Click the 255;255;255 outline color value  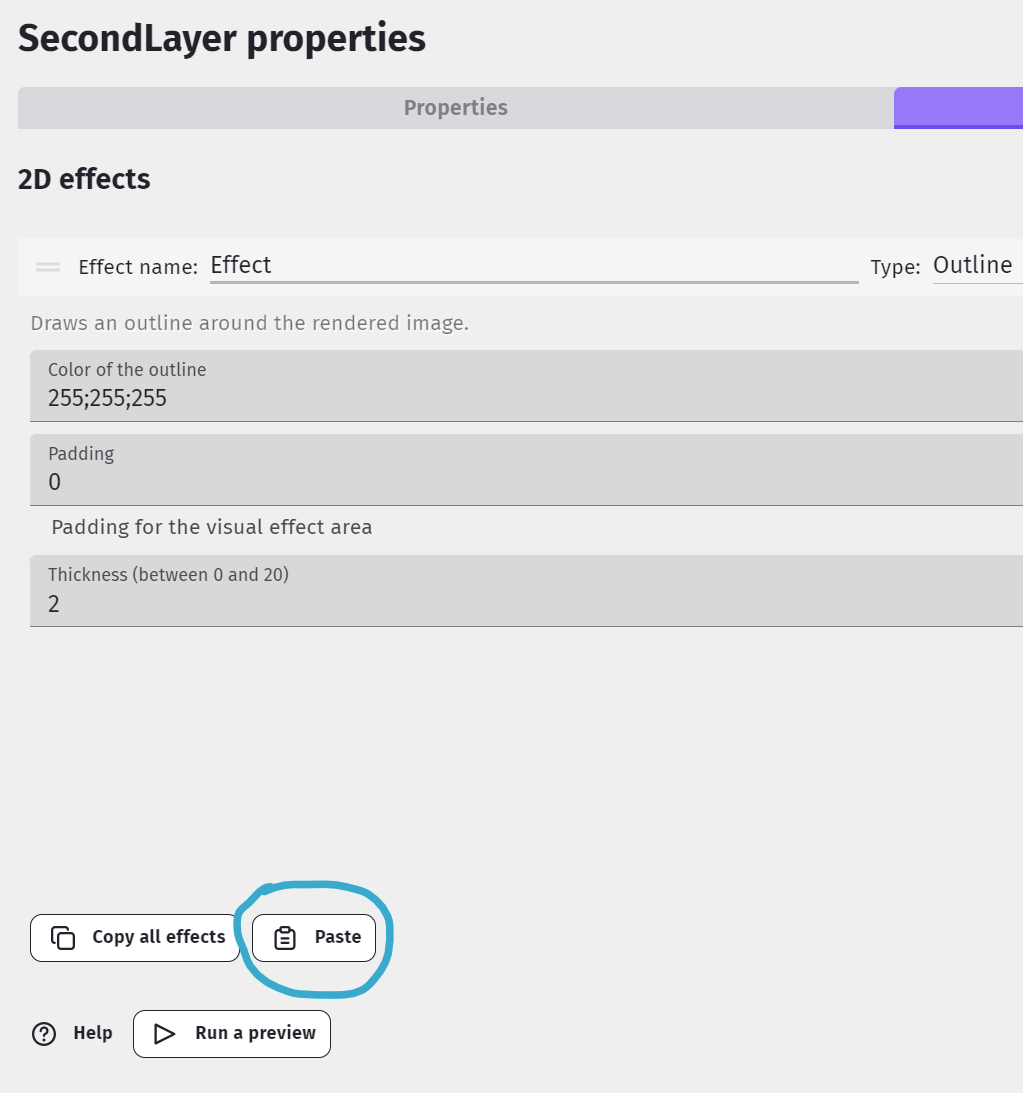108,399
